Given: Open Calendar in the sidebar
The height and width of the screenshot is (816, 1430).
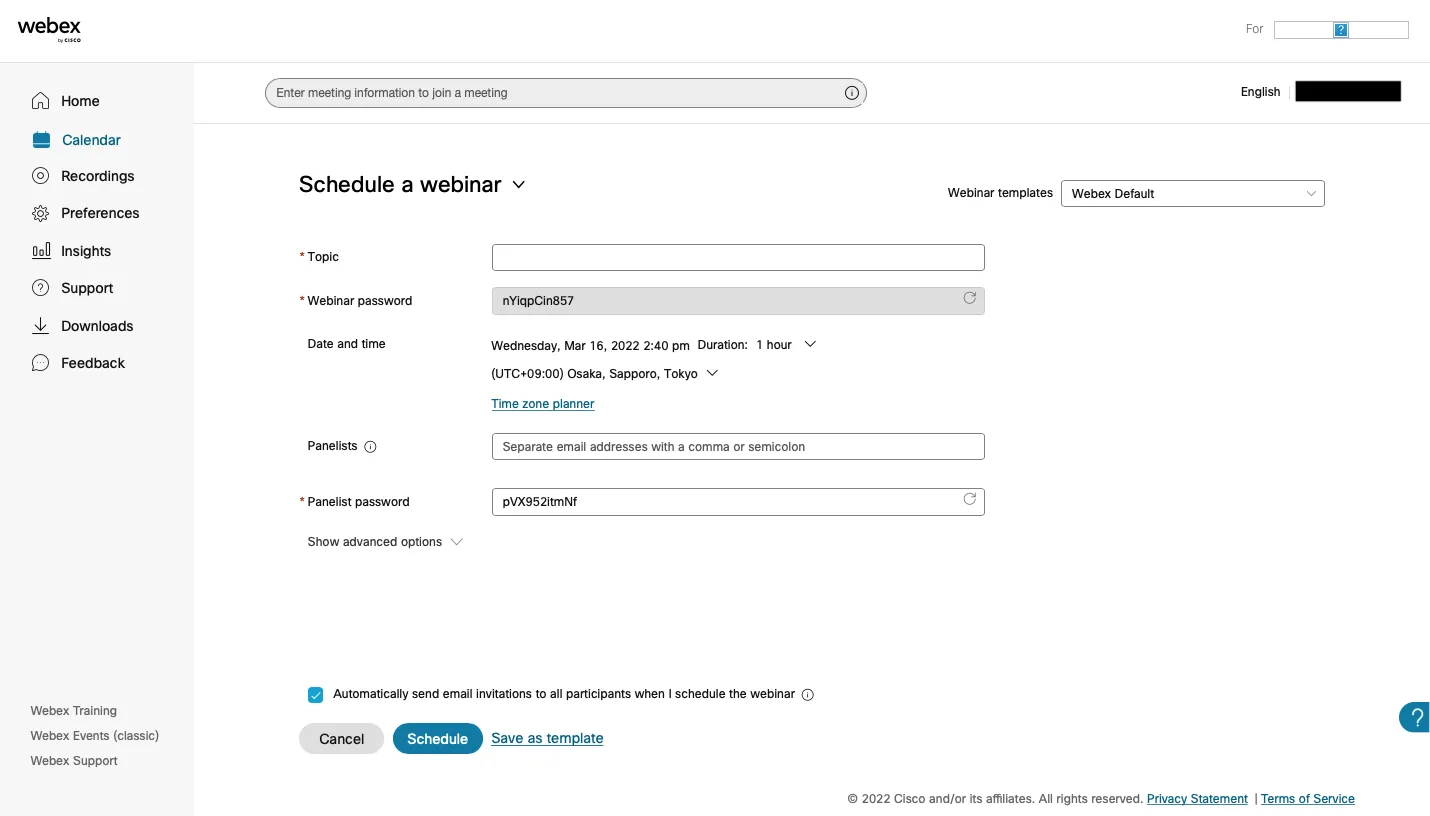Looking at the screenshot, I should point(90,140).
